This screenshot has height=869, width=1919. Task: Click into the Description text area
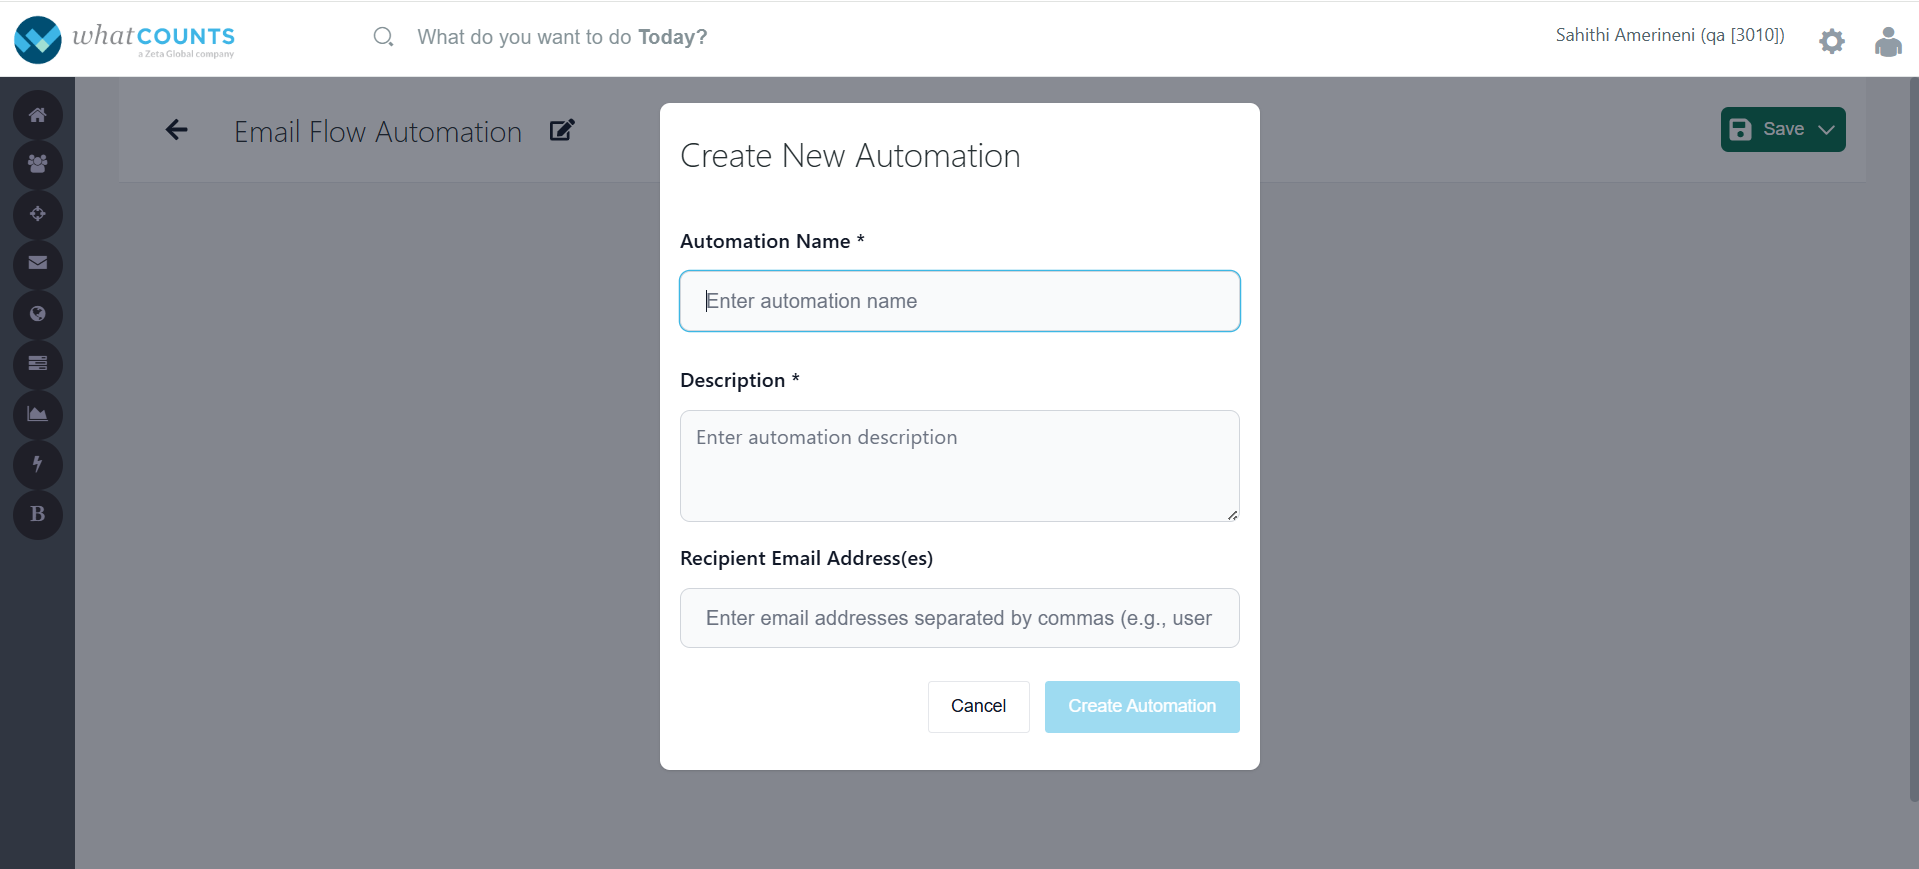pos(959,465)
